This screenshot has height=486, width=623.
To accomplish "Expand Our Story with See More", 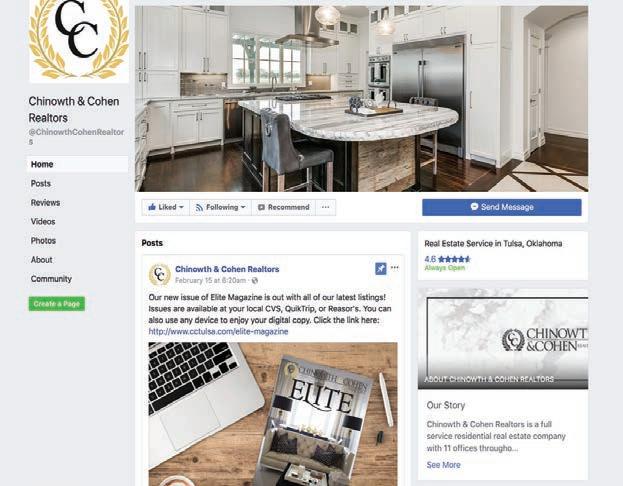I will click(x=443, y=465).
